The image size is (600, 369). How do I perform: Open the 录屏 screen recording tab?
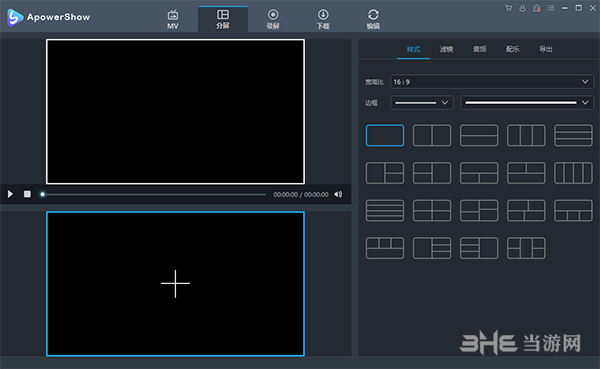point(273,19)
